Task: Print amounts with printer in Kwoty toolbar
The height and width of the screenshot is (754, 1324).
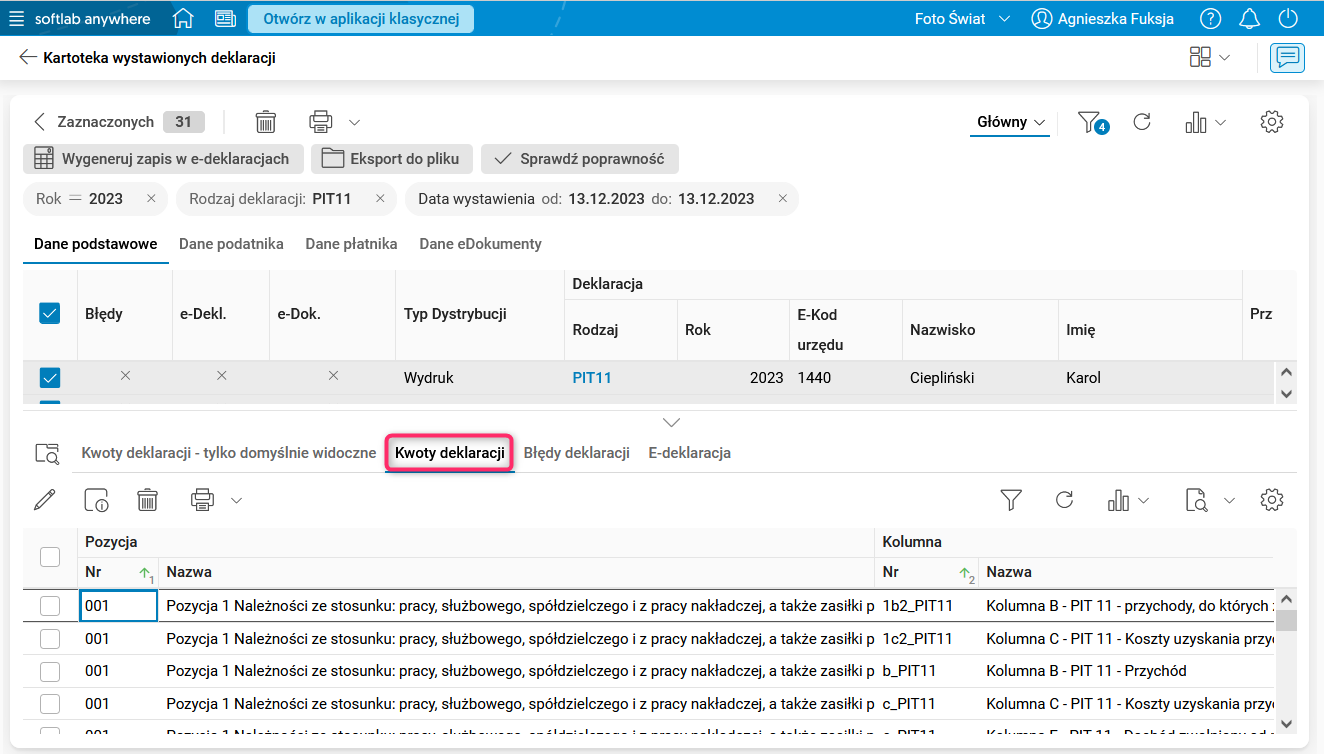Action: tap(203, 500)
